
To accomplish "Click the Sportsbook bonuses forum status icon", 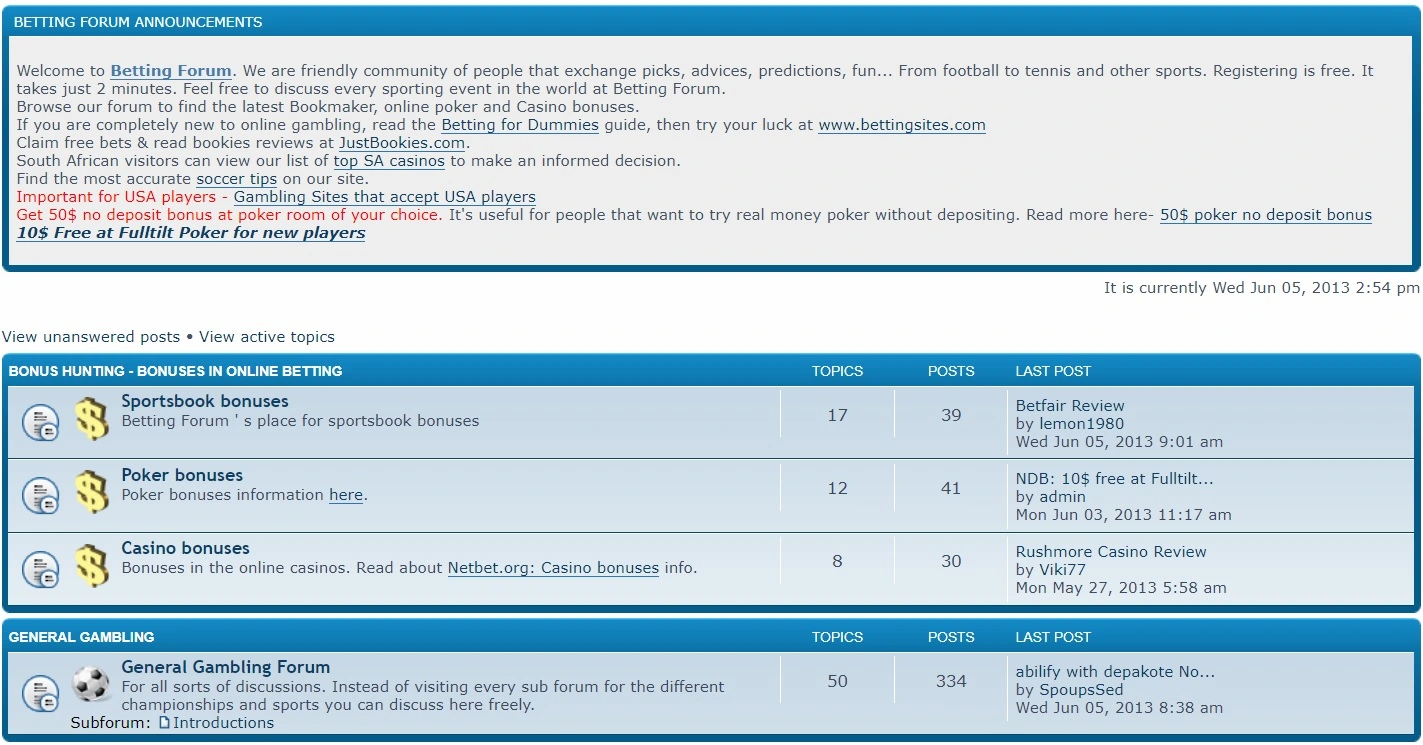I will [x=41, y=423].
